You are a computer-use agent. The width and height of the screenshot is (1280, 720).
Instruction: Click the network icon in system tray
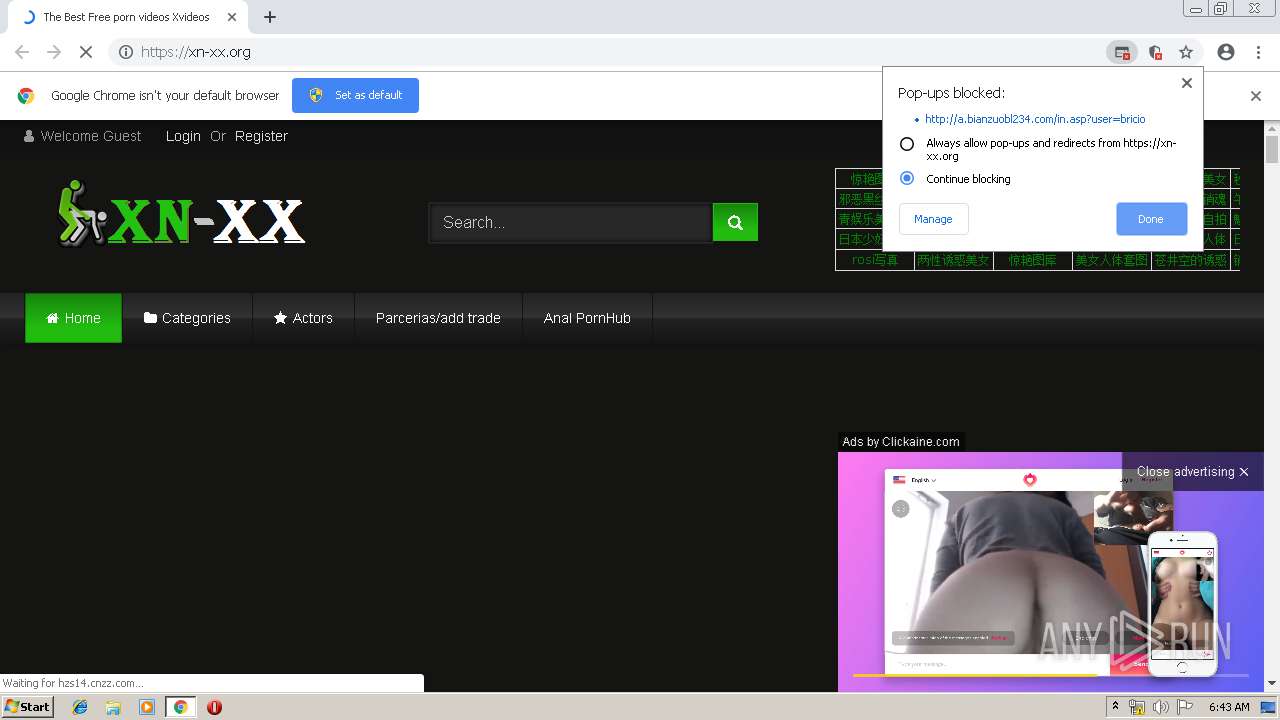pos(1137,707)
